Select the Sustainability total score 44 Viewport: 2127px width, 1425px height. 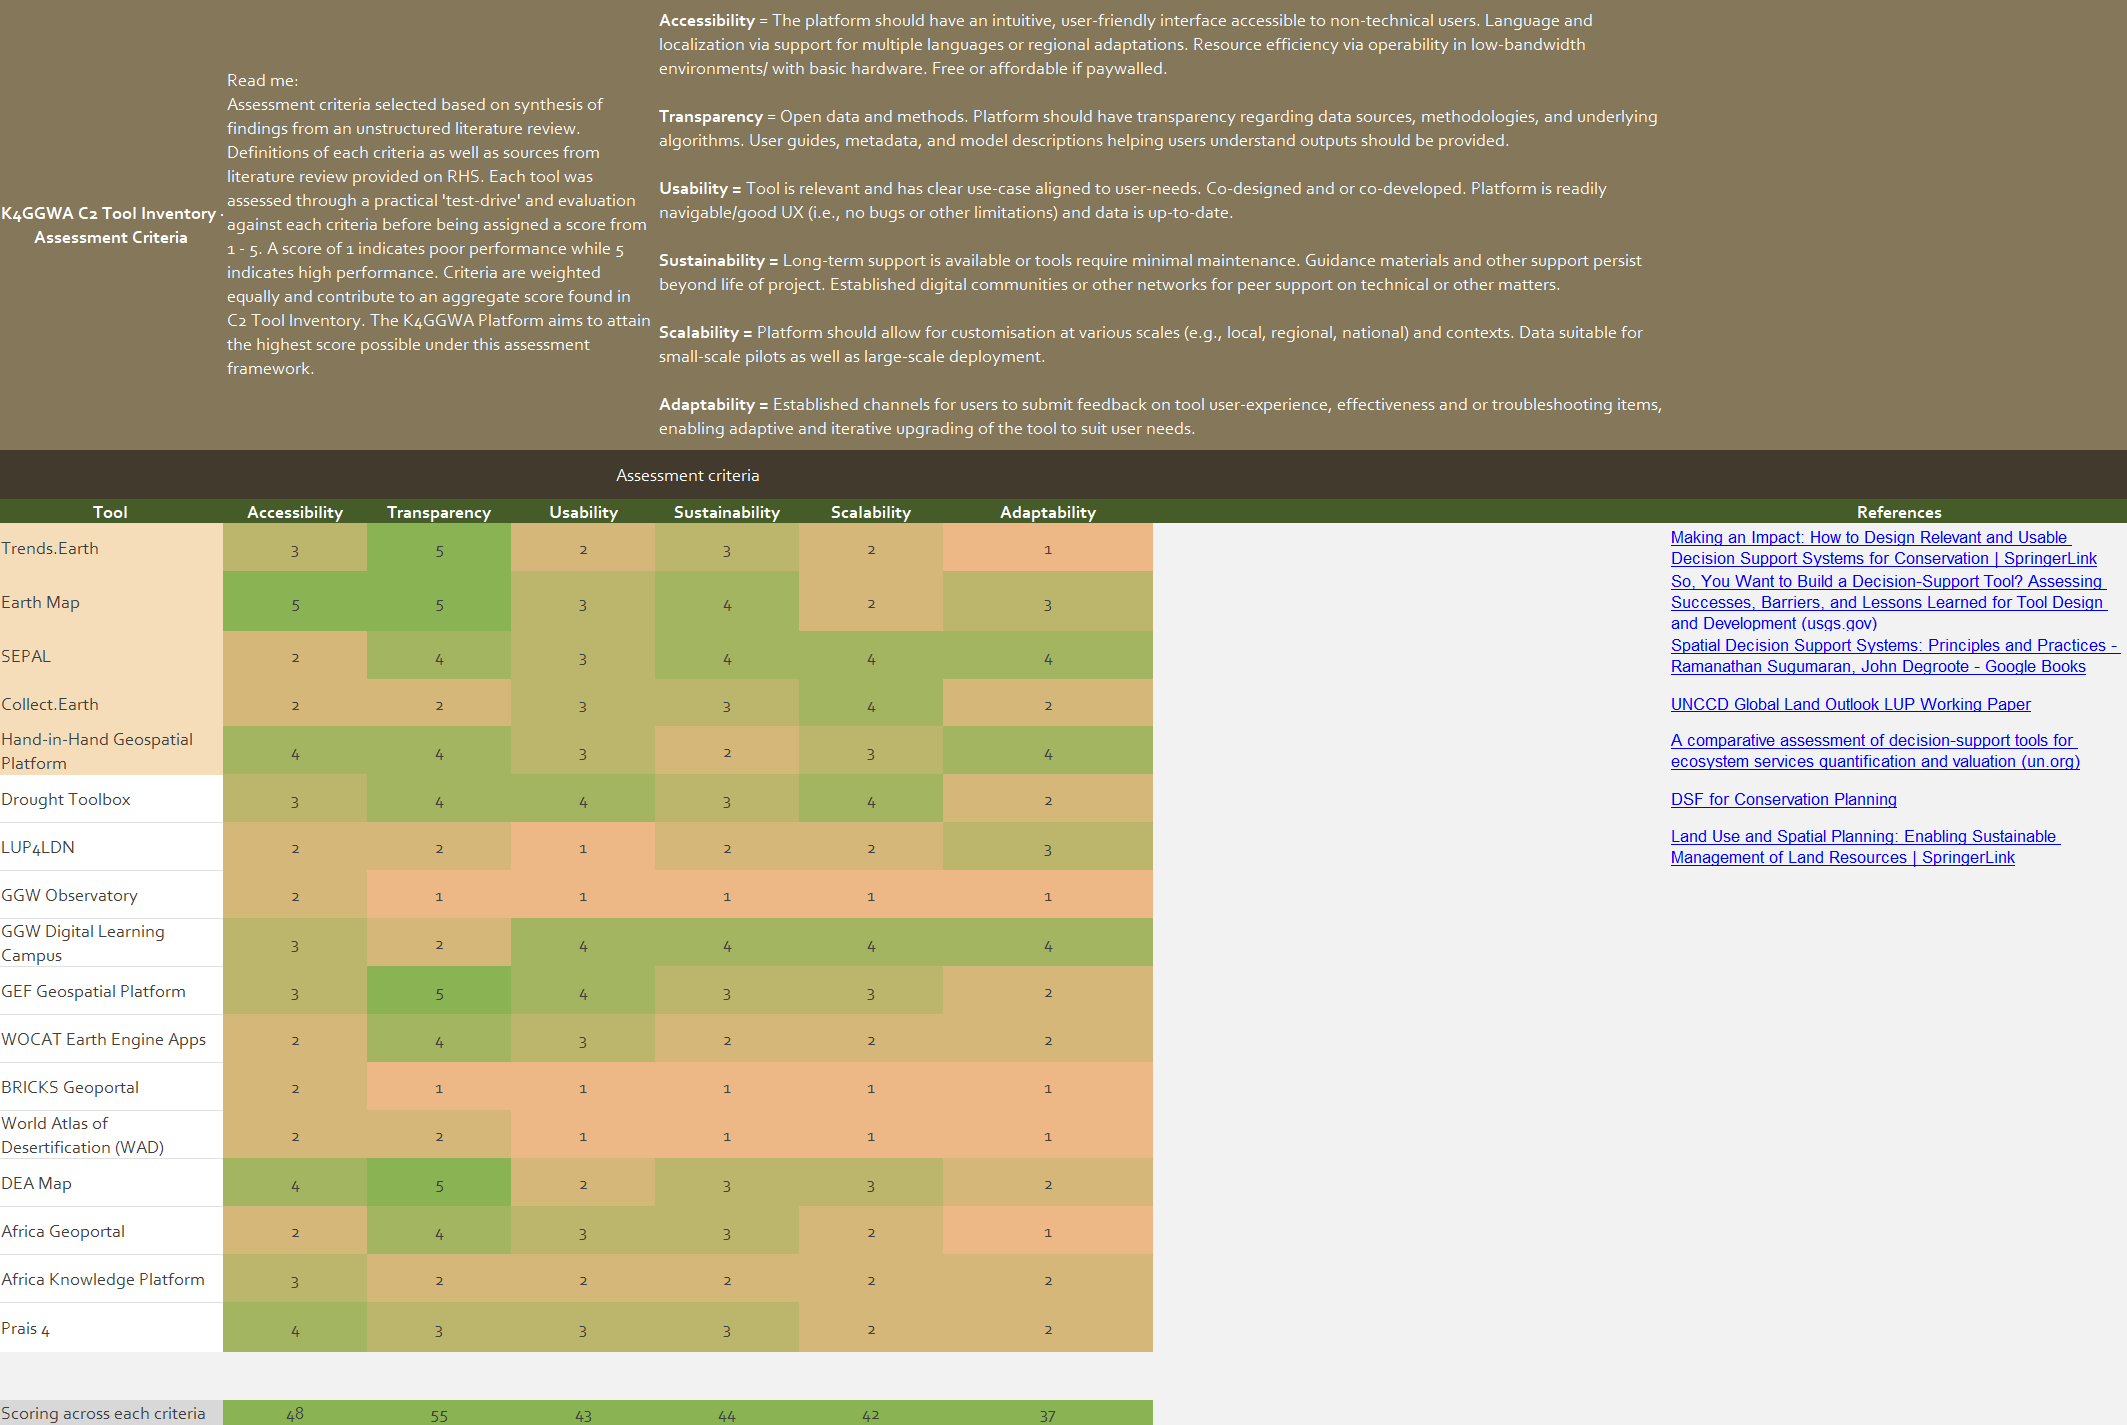click(727, 1413)
